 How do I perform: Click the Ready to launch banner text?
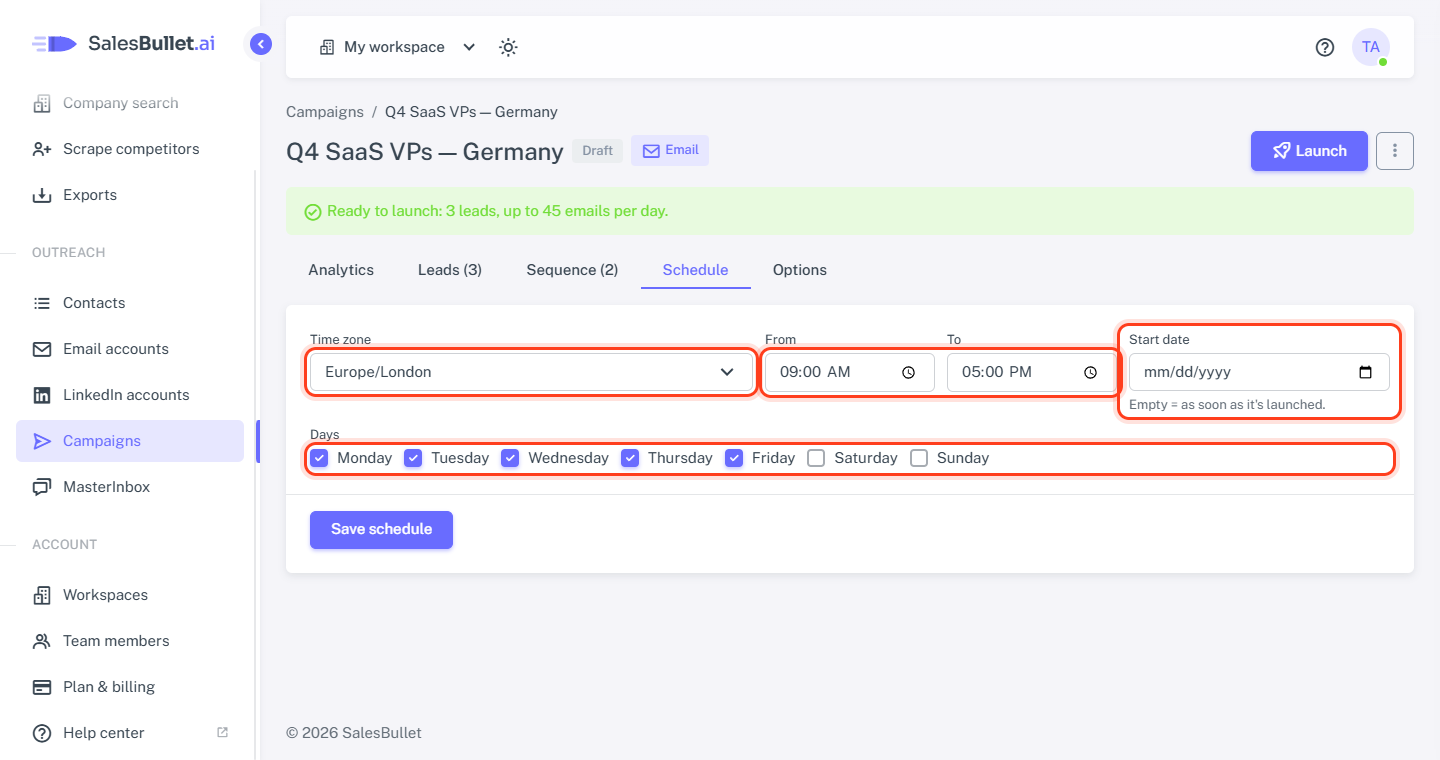click(x=497, y=212)
